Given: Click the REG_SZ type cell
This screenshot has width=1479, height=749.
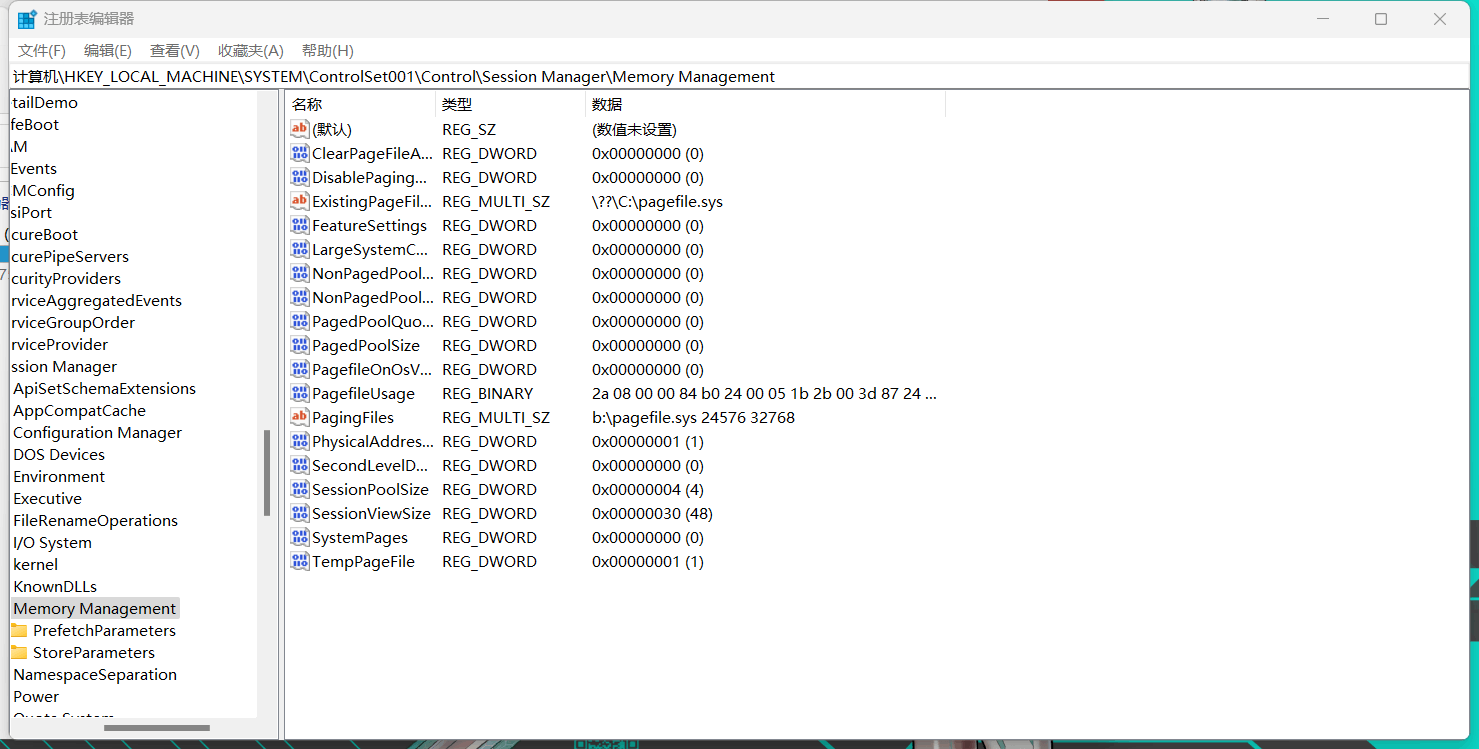Looking at the screenshot, I should pyautogui.click(x=469, y=129).
